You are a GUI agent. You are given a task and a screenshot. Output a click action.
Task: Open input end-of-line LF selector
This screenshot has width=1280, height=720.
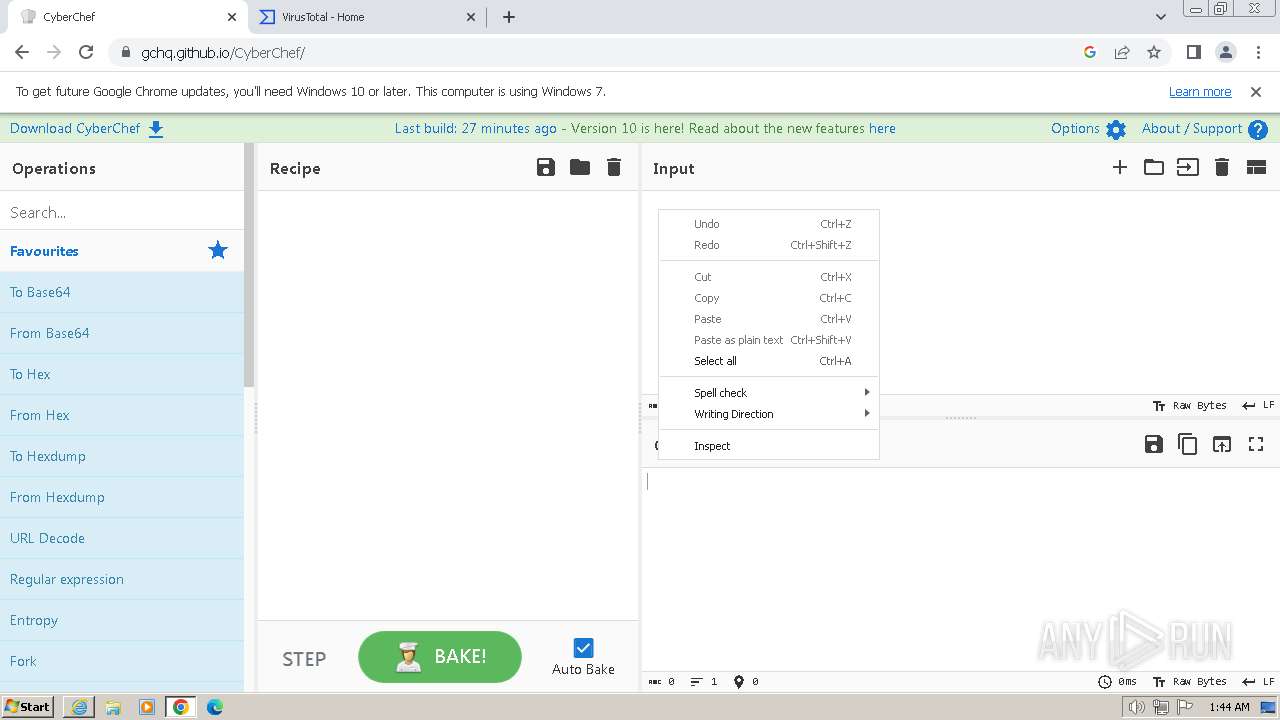(x=1258, y=406)
